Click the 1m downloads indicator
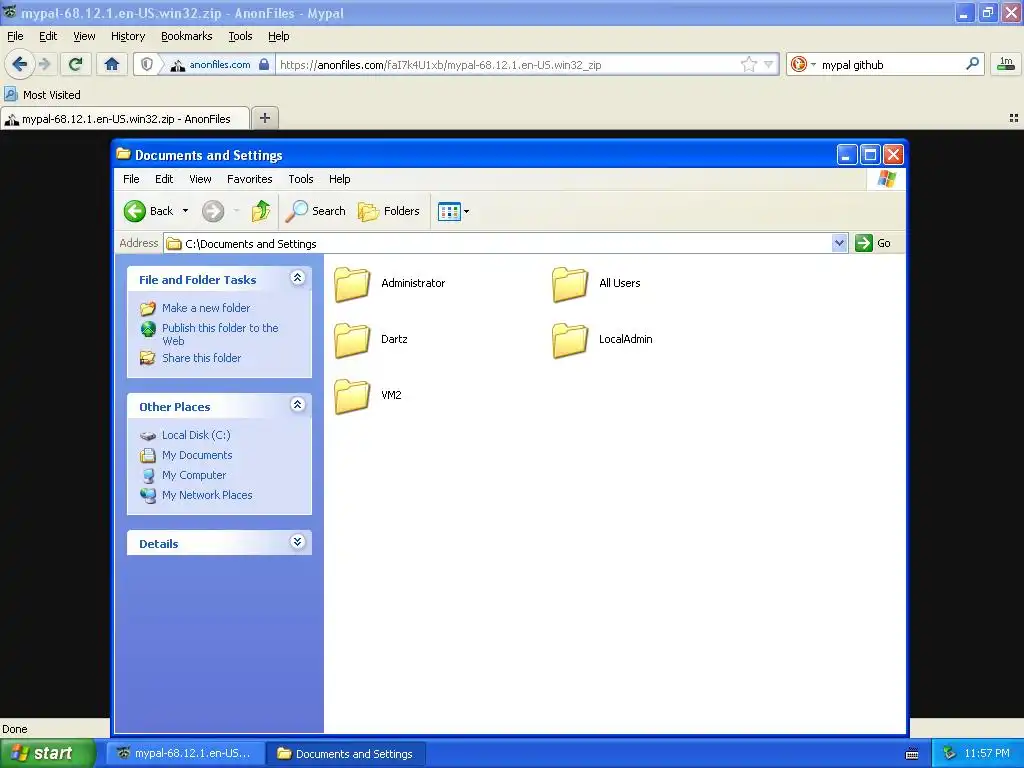The height and width of the screenshot is (768, 1024). 1006,64
